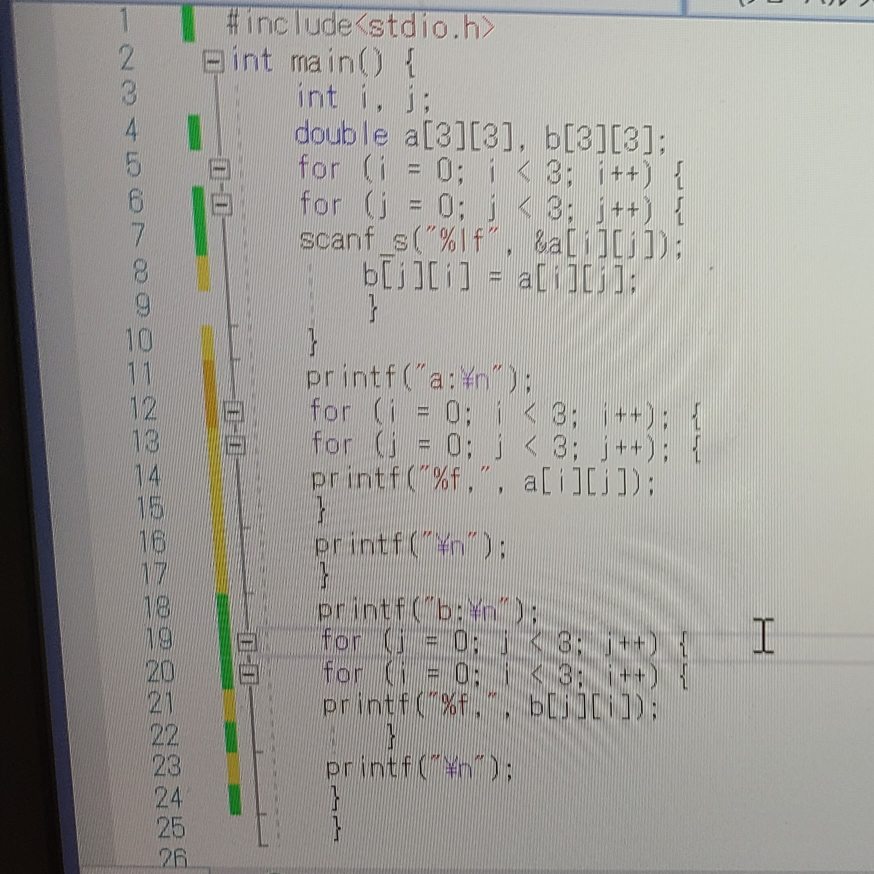Screen dimensions: 874x874
Task: Collapse the int main() function block
Action: click(x=213, y=60)
